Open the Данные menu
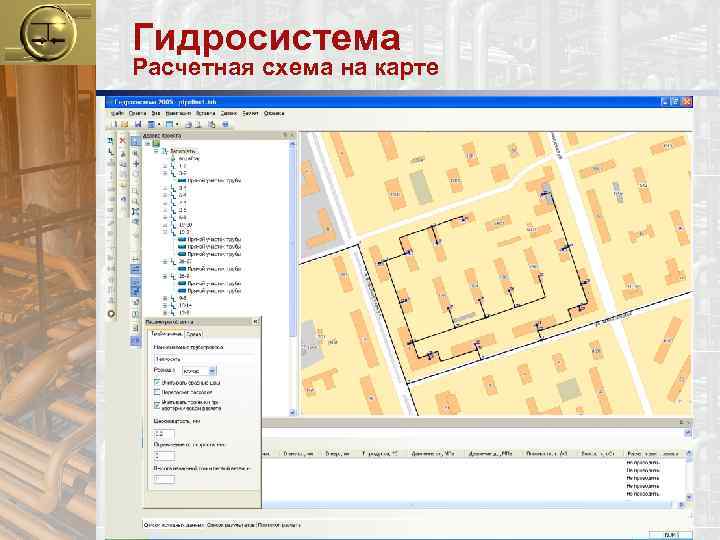 pos(229,113)
